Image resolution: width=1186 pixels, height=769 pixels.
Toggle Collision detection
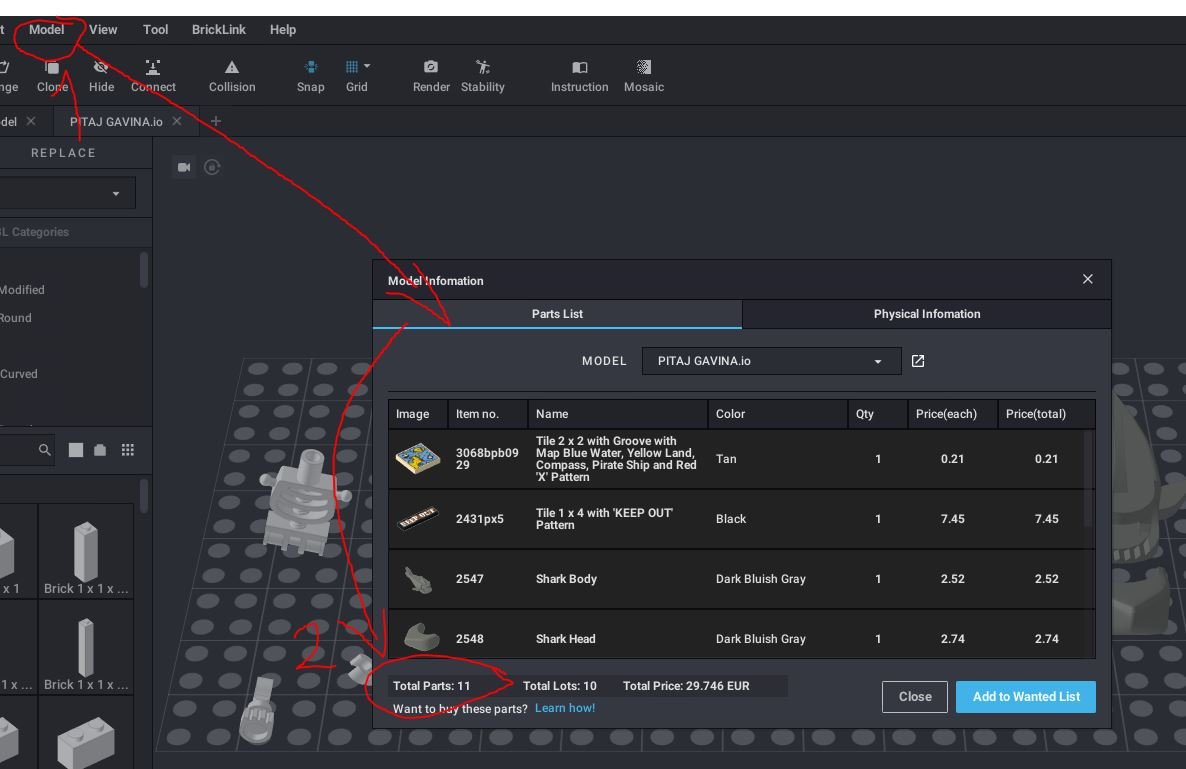coord(232,68)
